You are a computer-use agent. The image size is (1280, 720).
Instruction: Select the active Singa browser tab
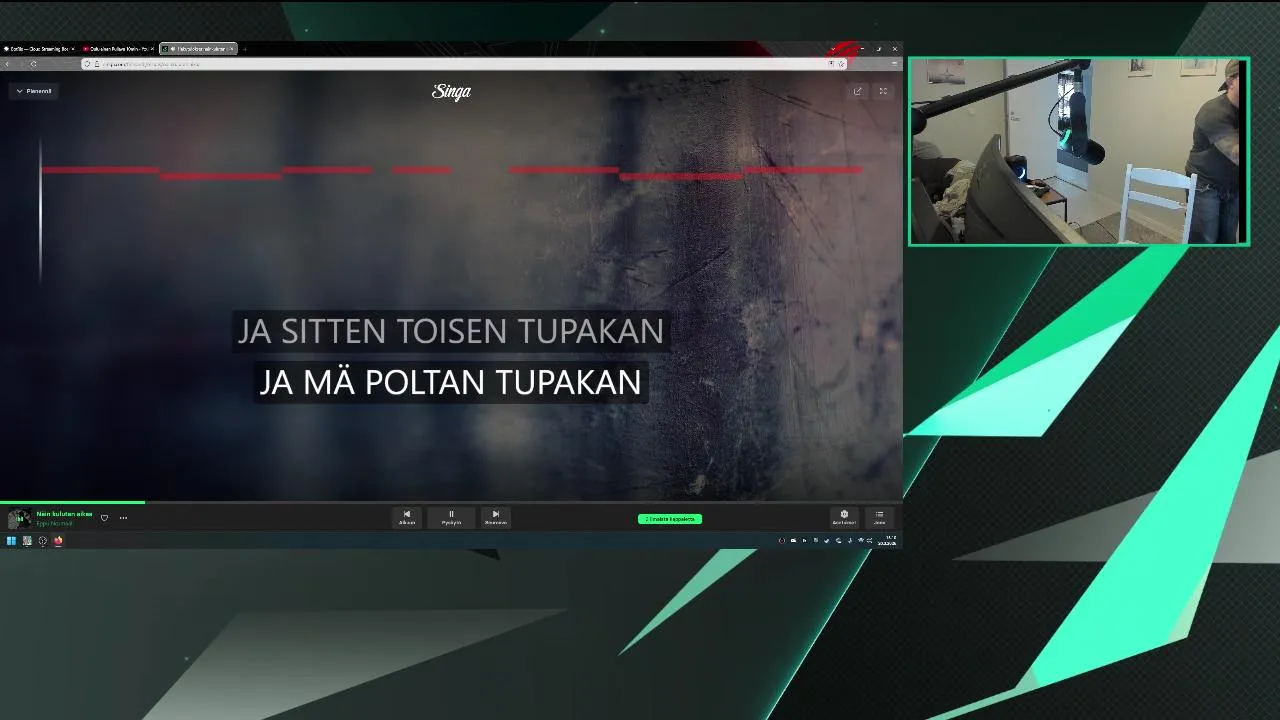tap(197, 48)
